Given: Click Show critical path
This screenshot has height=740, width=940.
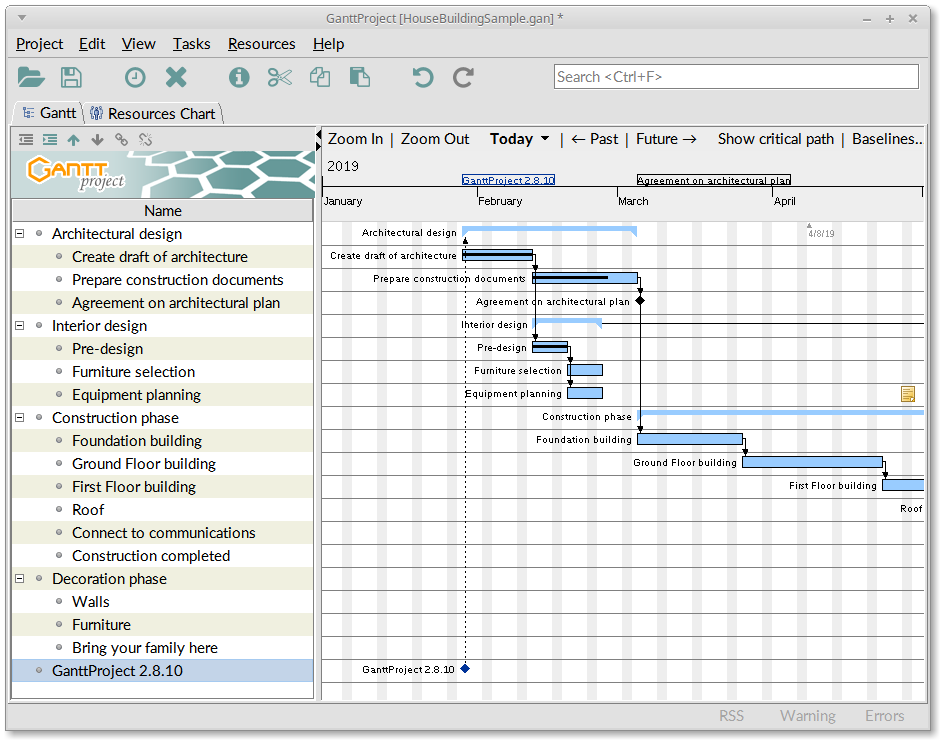Looking at the screenshot, I should [776, 139].
